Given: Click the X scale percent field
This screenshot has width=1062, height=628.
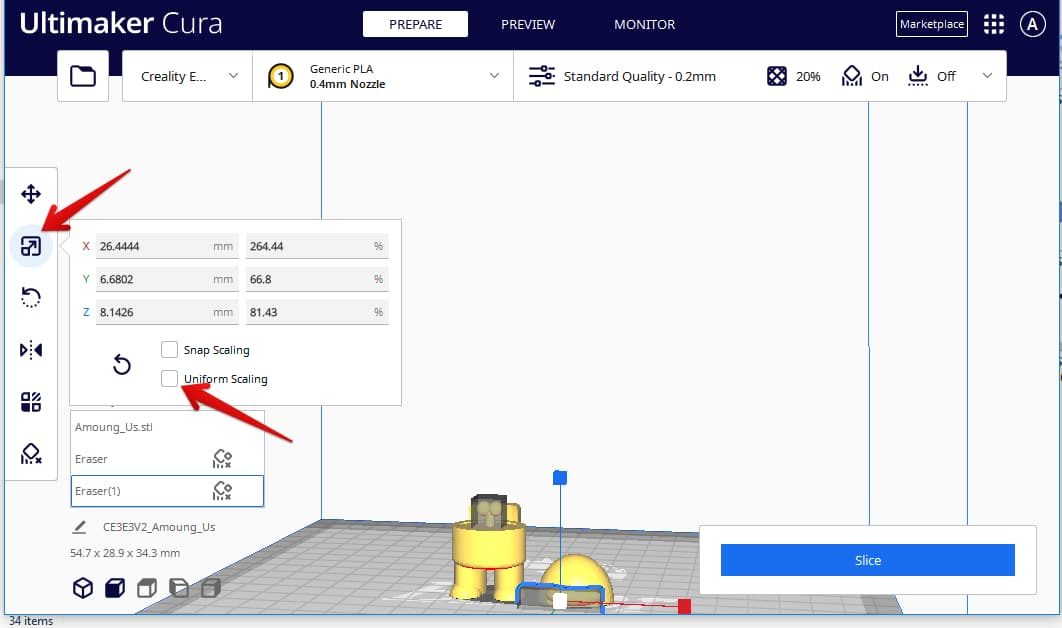Looking at the screenshot, I should click(x=317, y=246).
